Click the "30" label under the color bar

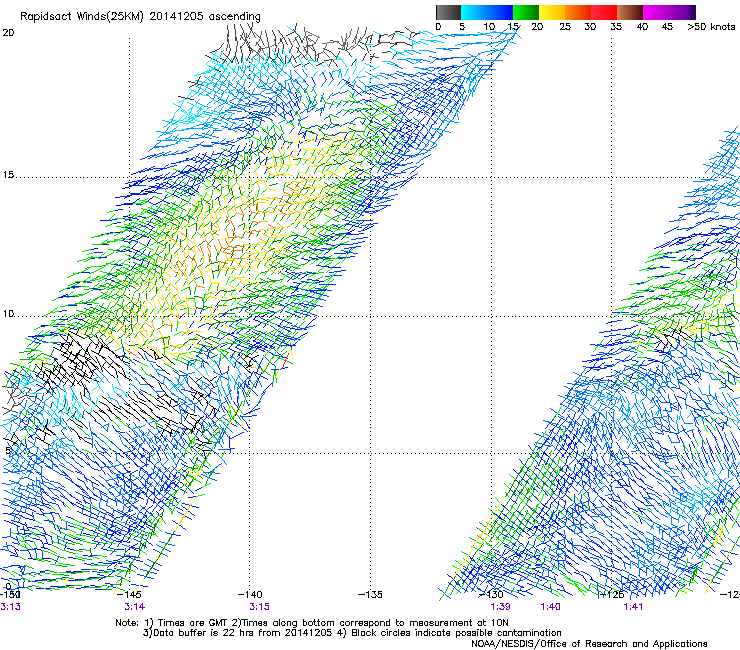[590, 27]
